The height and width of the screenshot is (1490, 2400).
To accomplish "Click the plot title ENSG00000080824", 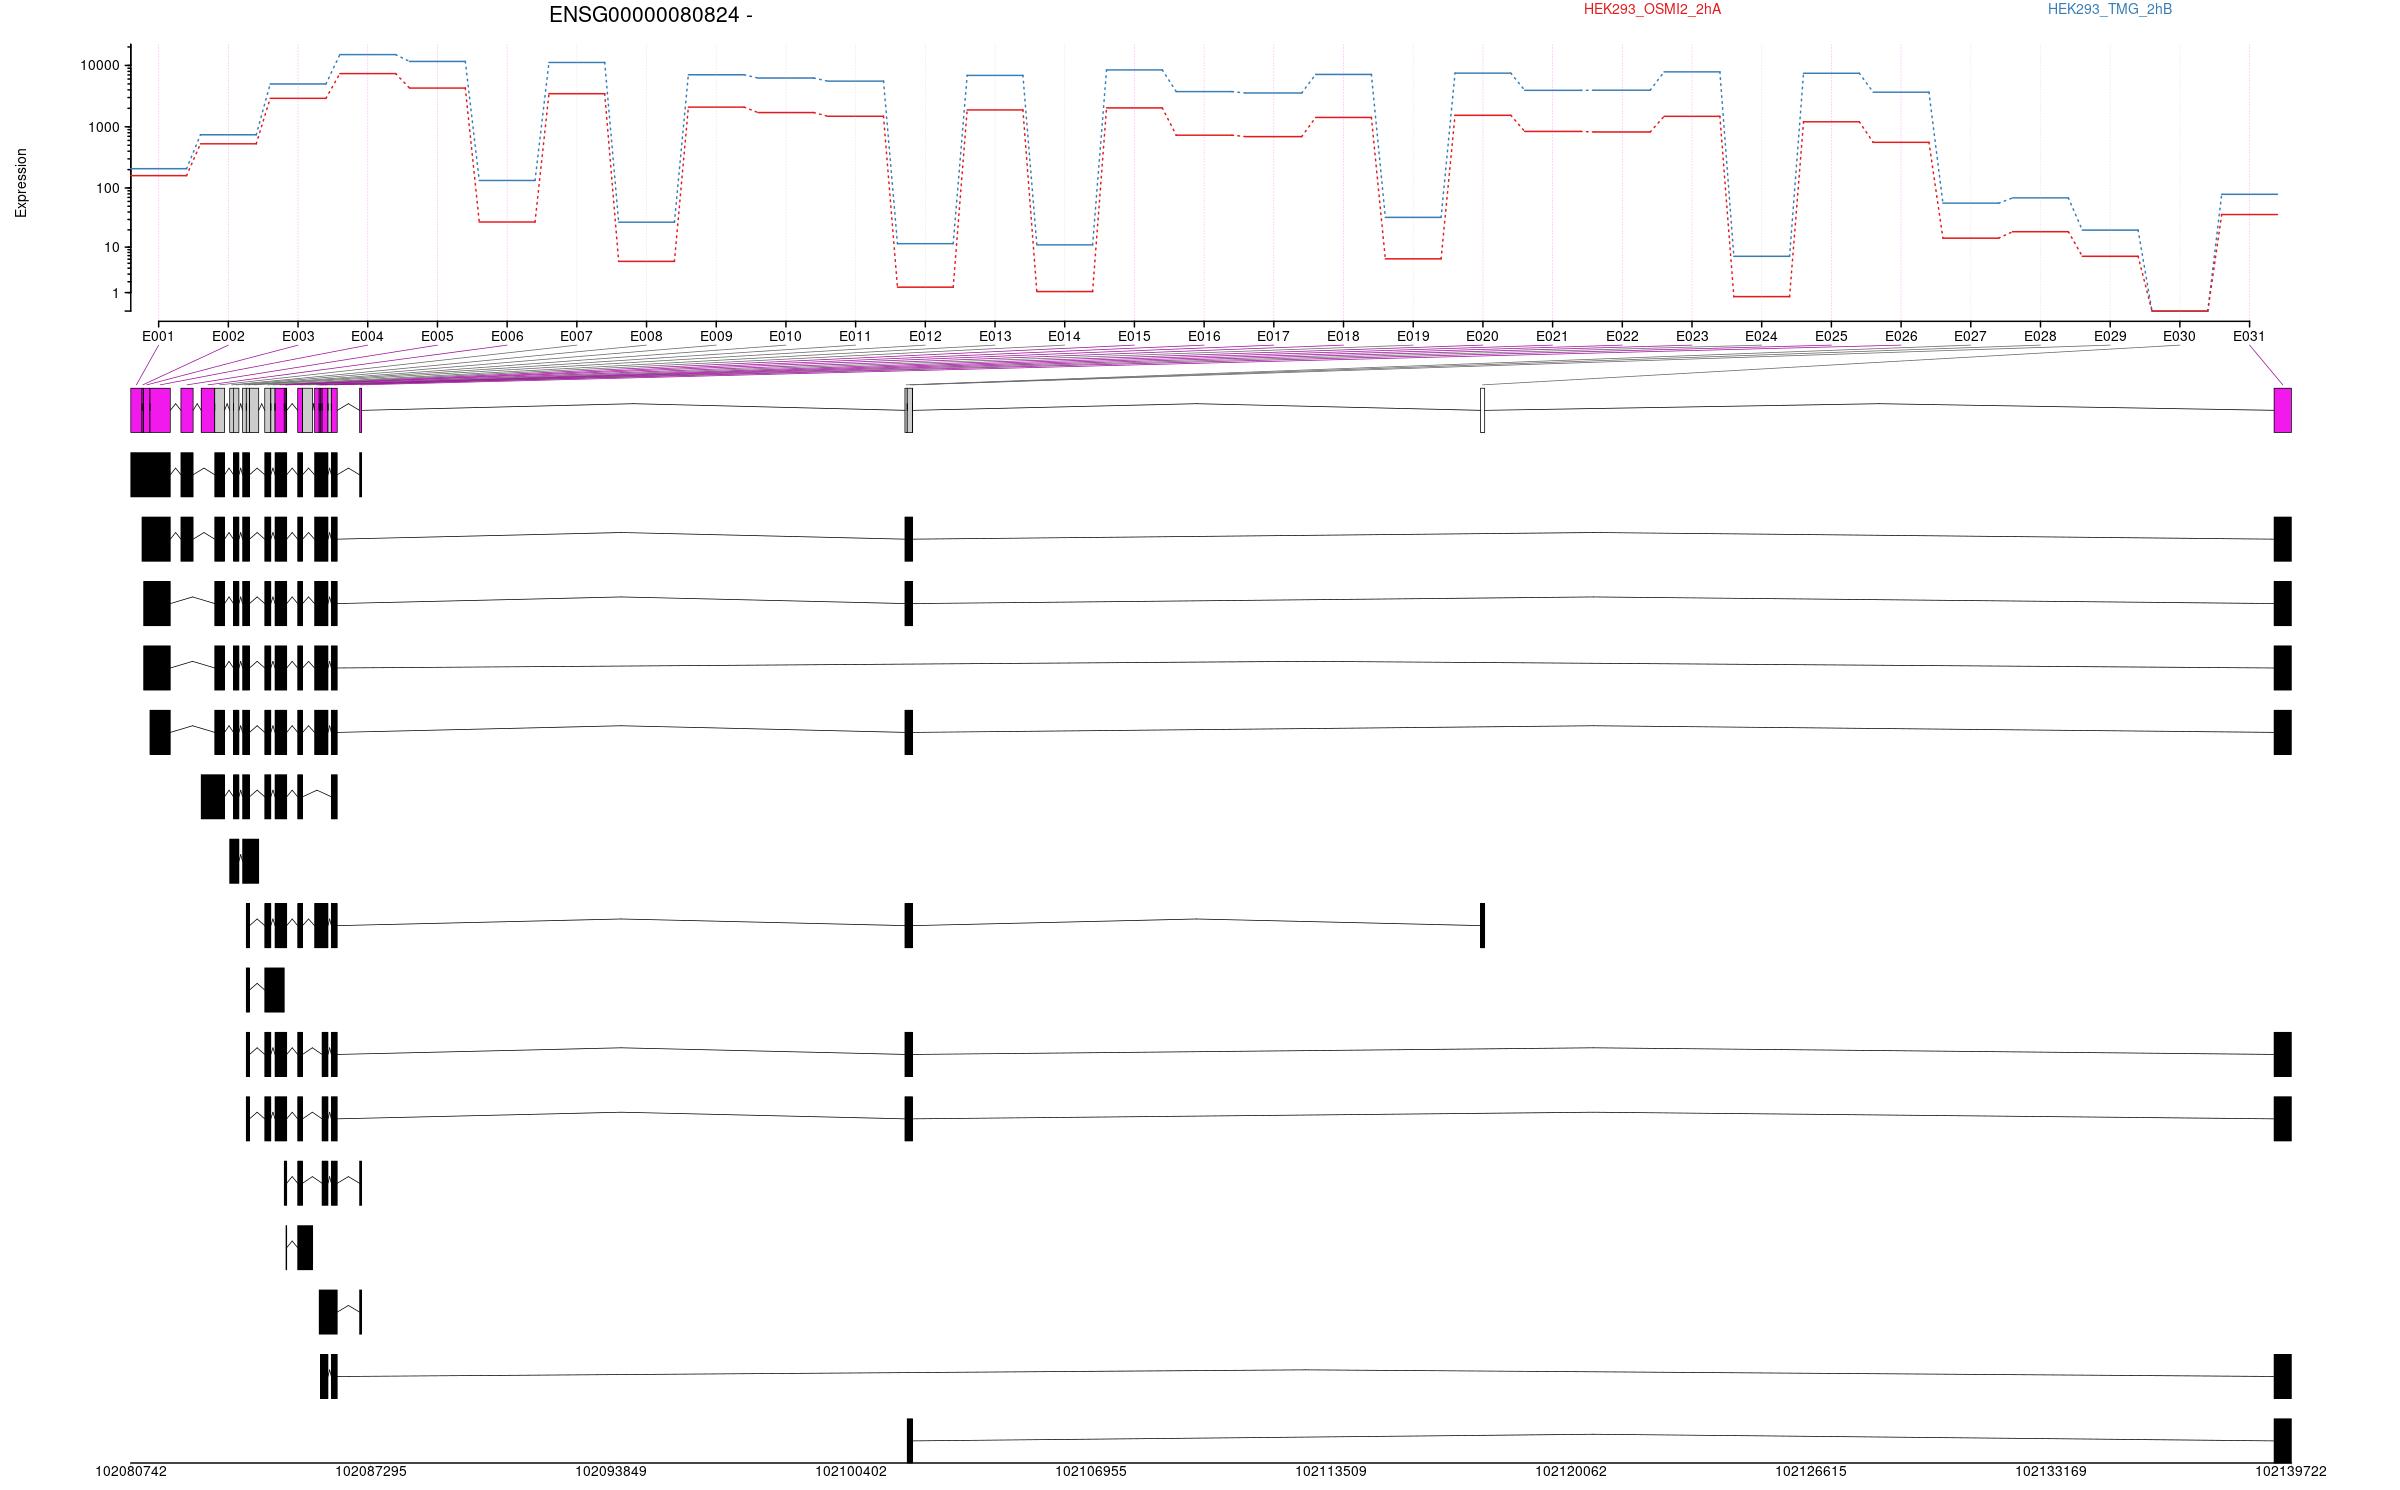I will pos(644,15).
